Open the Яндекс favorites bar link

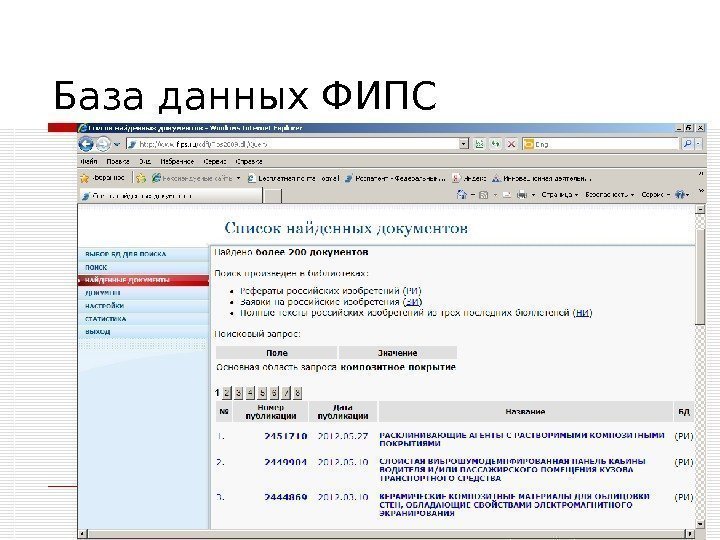point(469,178)
